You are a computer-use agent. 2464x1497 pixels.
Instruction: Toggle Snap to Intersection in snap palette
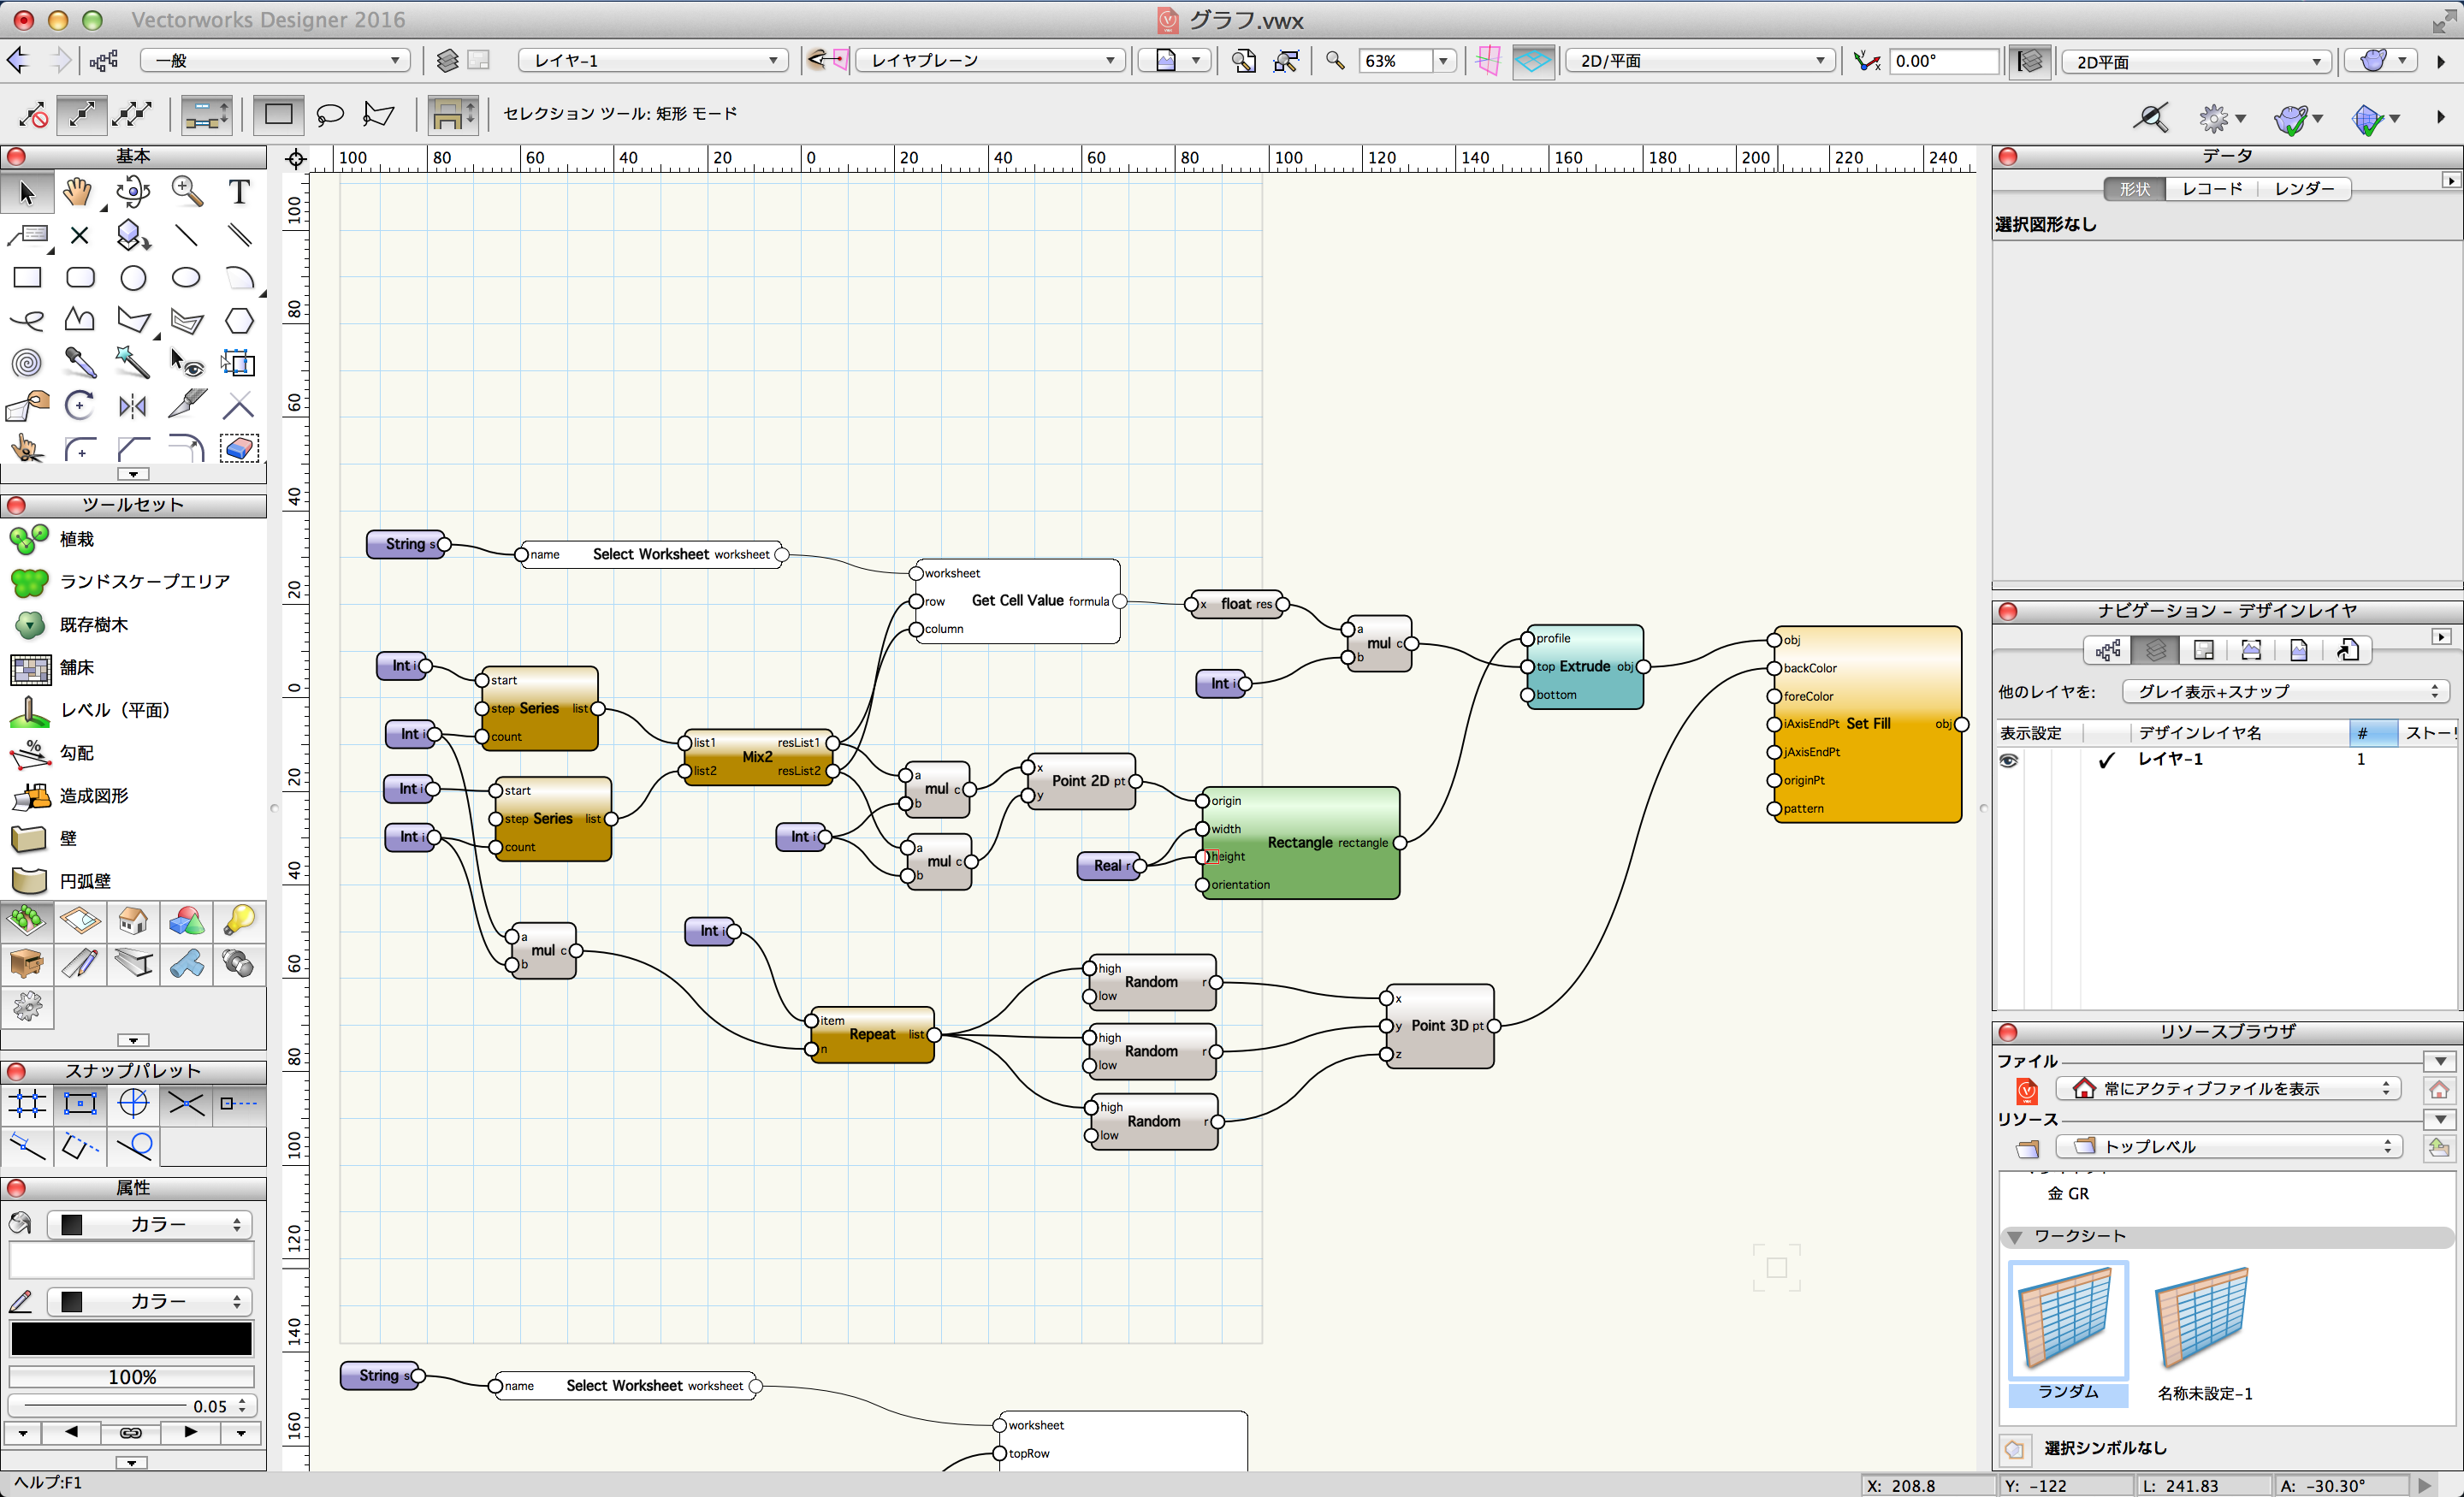(x=186, y=1104)
